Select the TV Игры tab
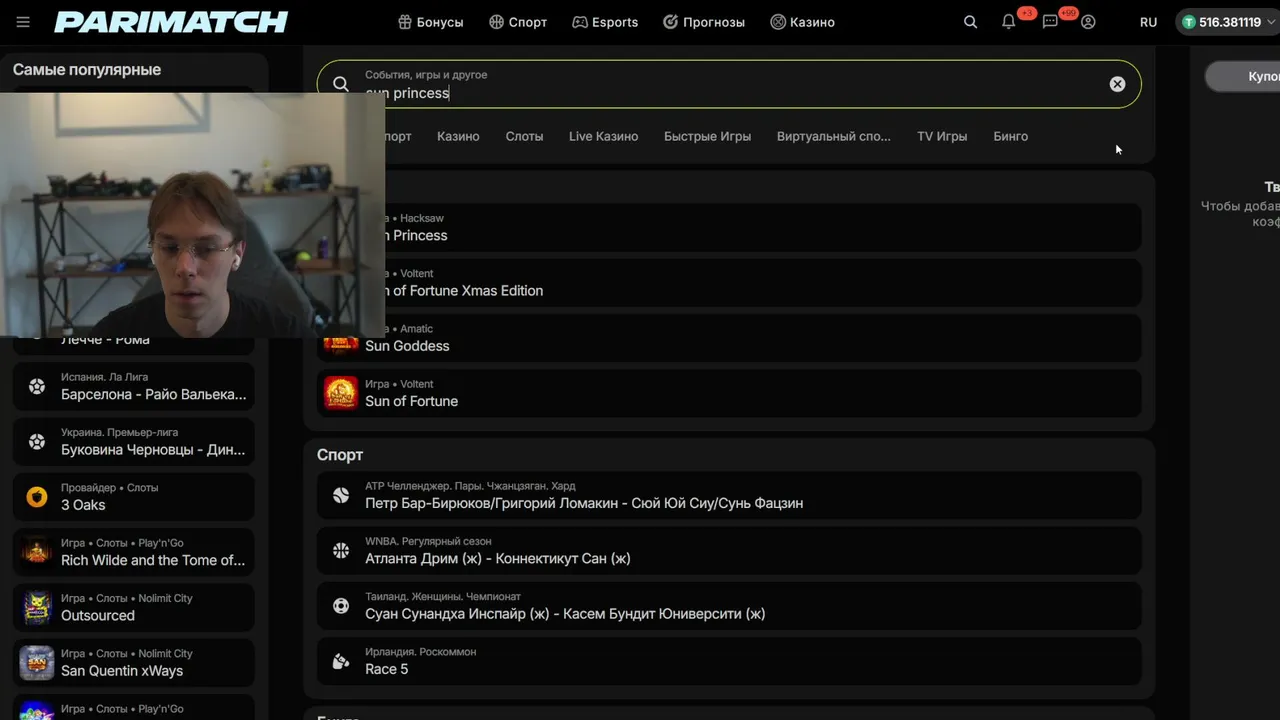 (x=942, y=136)
